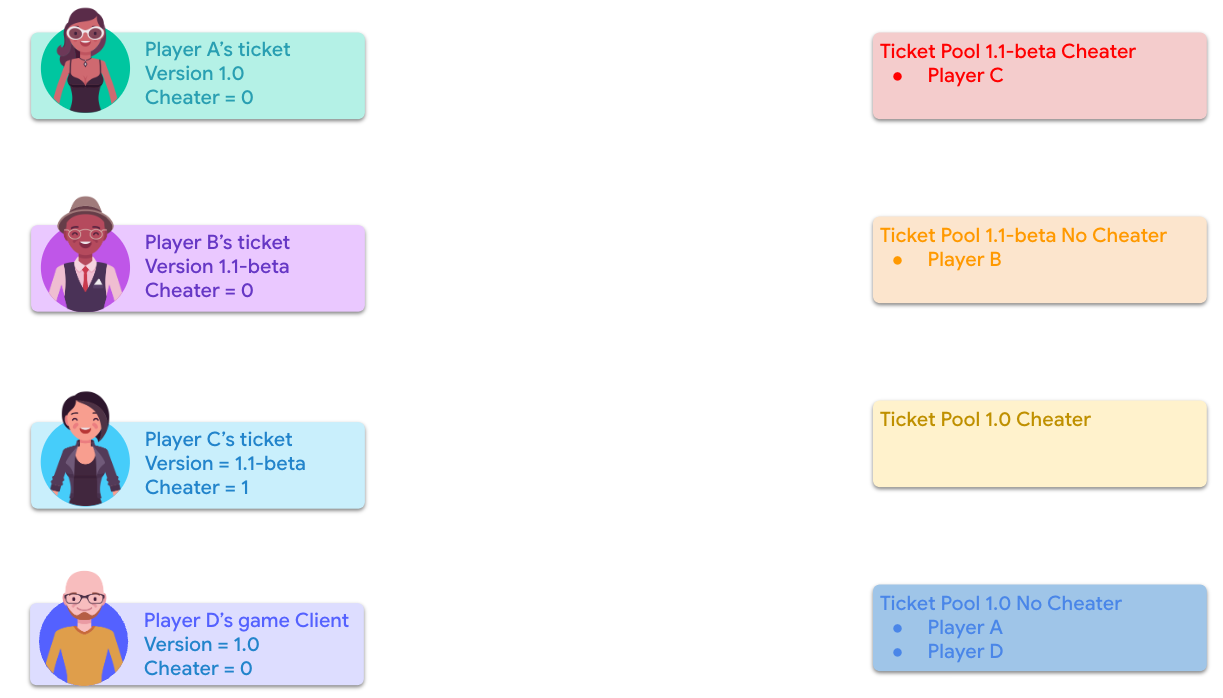Click "Cheater = 0" on Player D's card

coord(198,669)
